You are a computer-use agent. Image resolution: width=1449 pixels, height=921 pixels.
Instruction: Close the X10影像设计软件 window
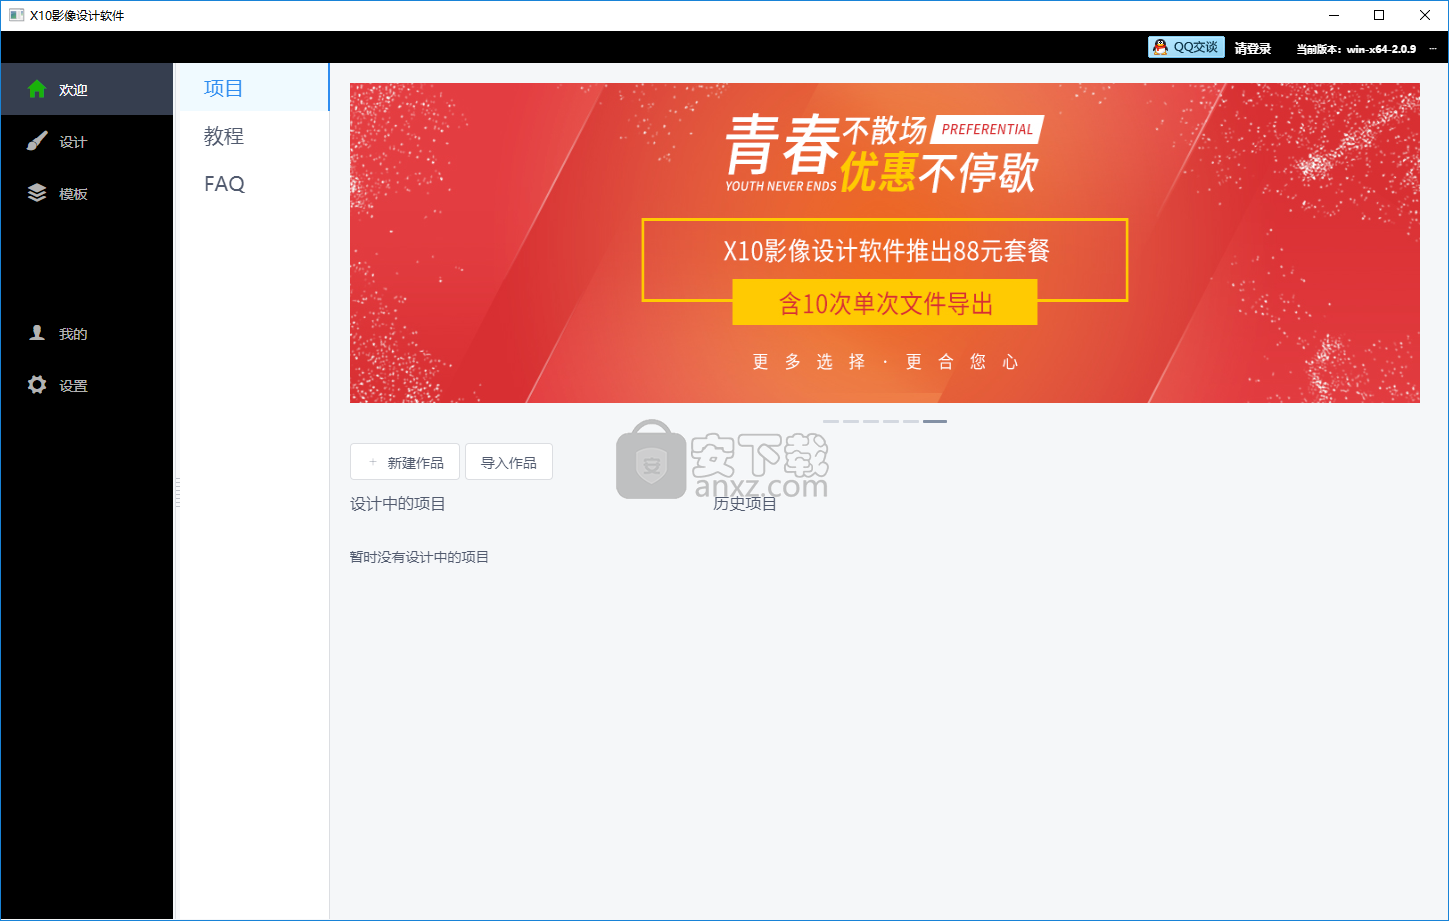tap(1425, 15)
